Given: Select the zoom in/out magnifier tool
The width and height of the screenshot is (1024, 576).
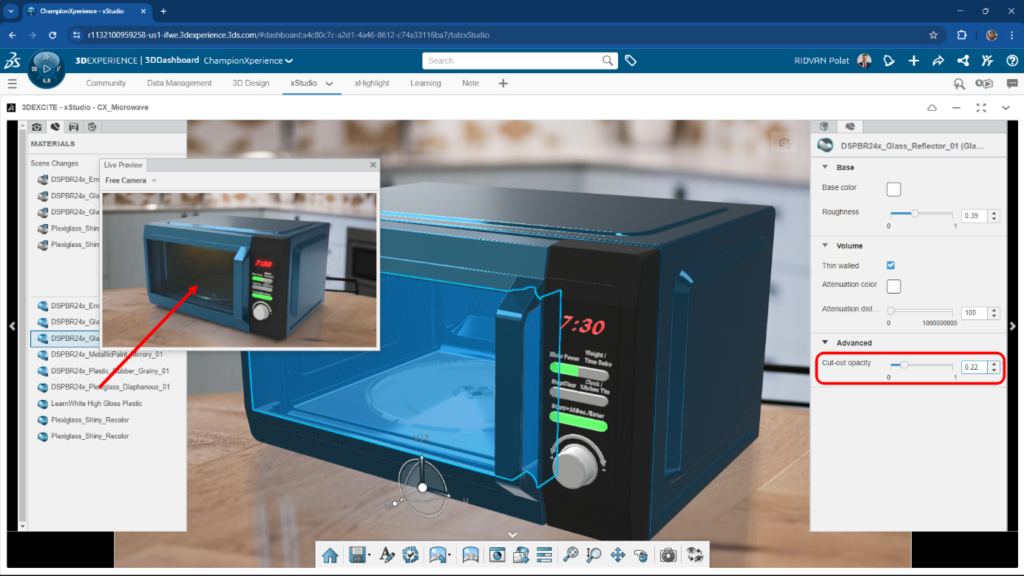Looking at the screenshot, I should pyautogui.click(x=594, y=555).
